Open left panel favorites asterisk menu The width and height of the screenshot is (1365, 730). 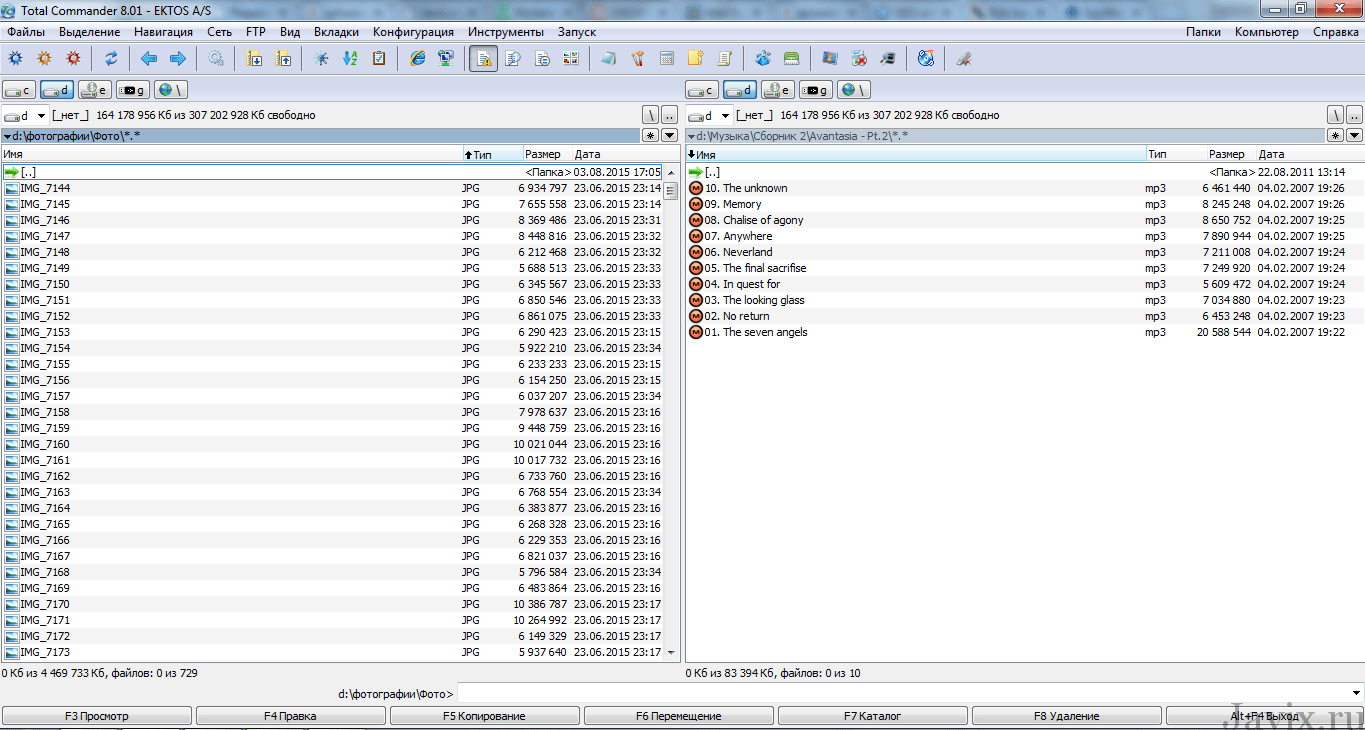point(651,135)
